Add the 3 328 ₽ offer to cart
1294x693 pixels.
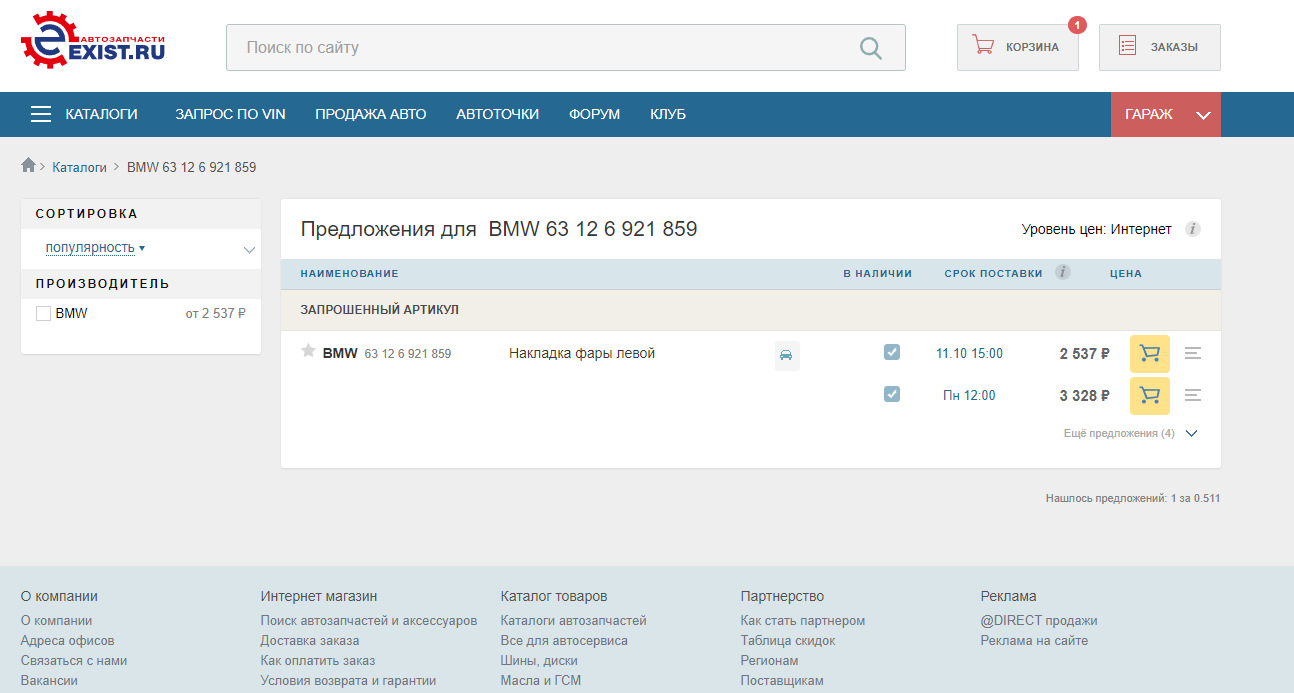coord(1149,396)
